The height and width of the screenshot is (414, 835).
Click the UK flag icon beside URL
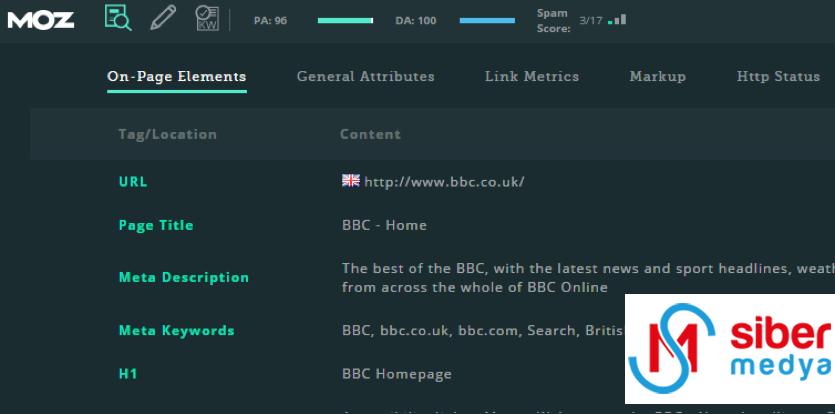(x=351, y=181)
